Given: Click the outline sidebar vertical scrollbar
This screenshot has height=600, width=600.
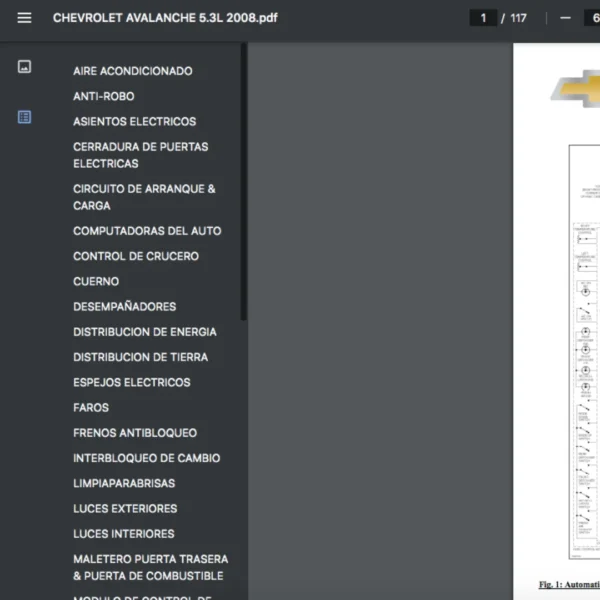Looking at the screenshot, I should tap(244, 180).
